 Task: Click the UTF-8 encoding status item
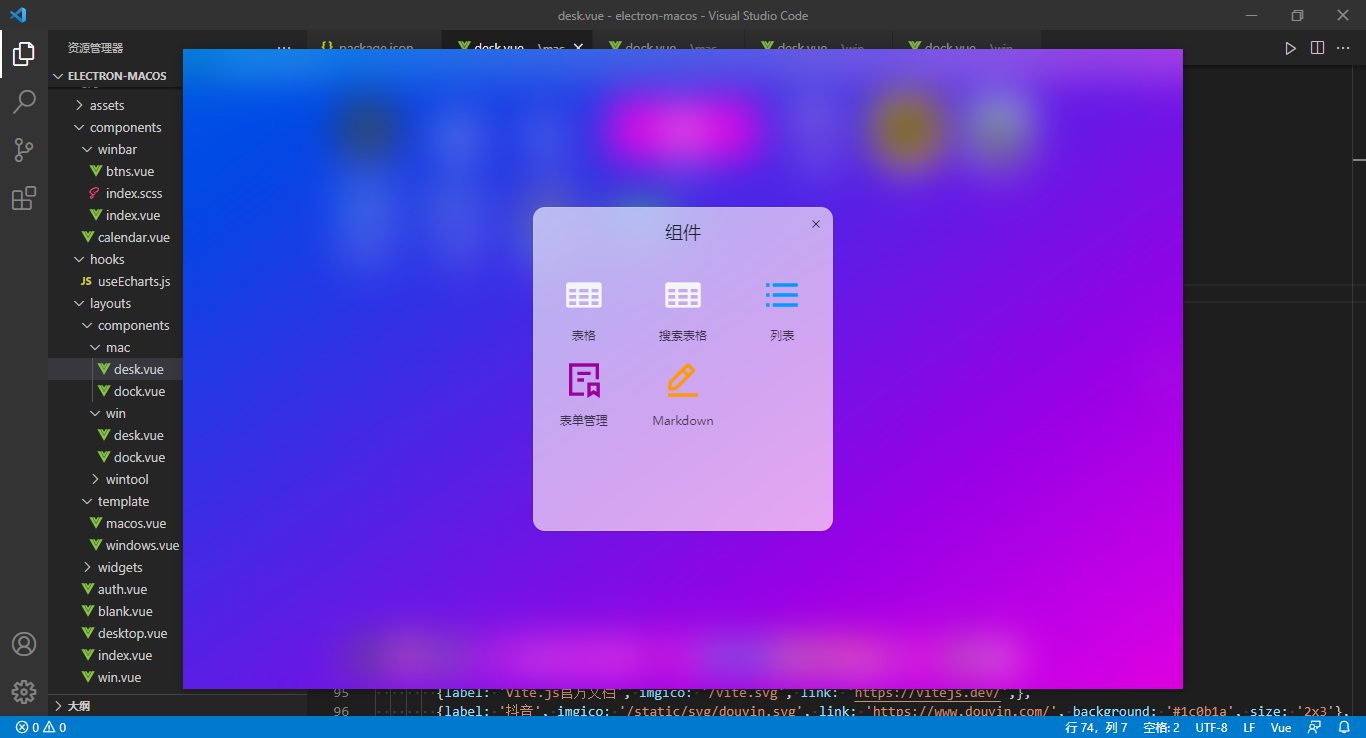pos(1211,728)
